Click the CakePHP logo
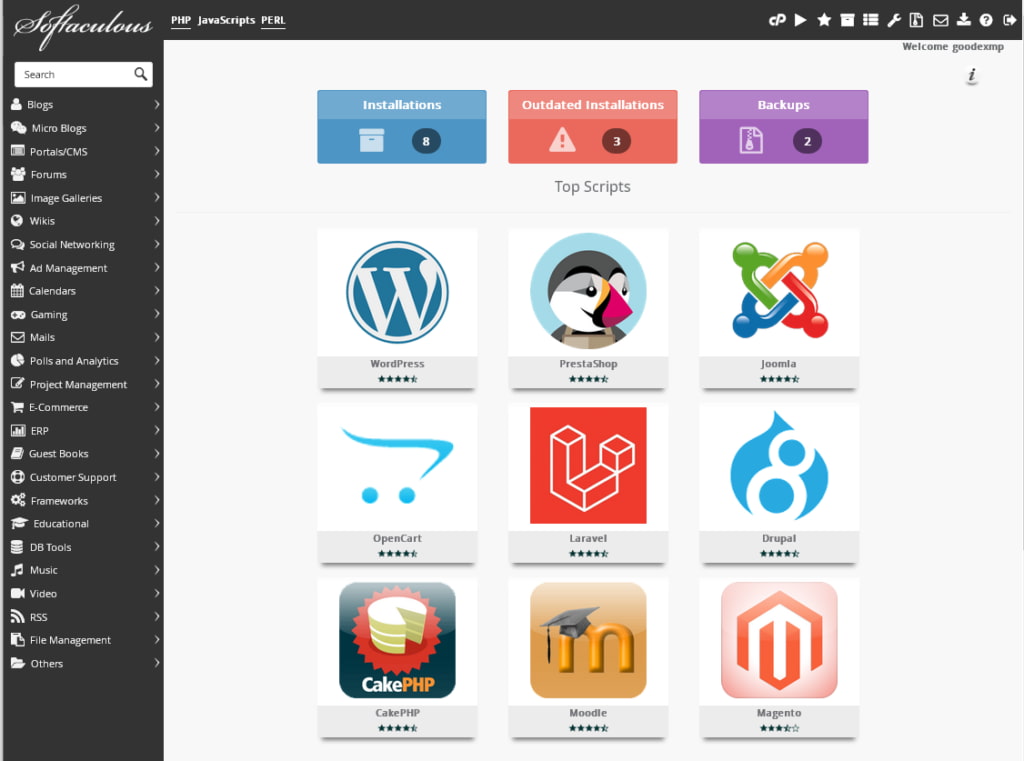The image size is (1024, 761). click(397, 640)
